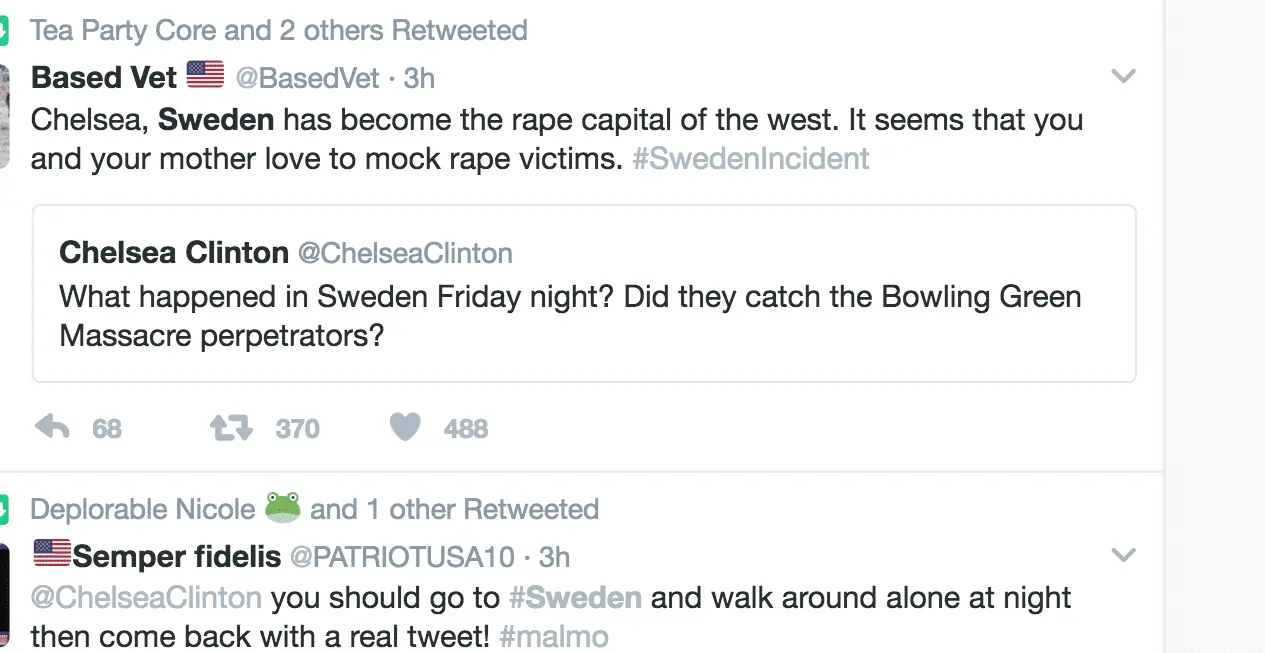Screen dimensions: 1265x653
Task: Open the @BasedVet handle link
Action: click(307, 78)
